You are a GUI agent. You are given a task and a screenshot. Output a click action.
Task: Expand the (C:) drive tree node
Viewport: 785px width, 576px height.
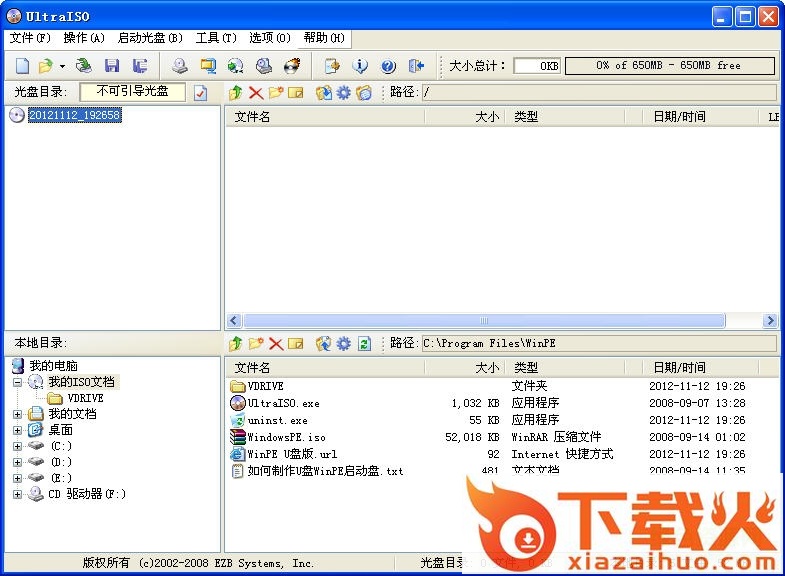(x=17, y=446)
